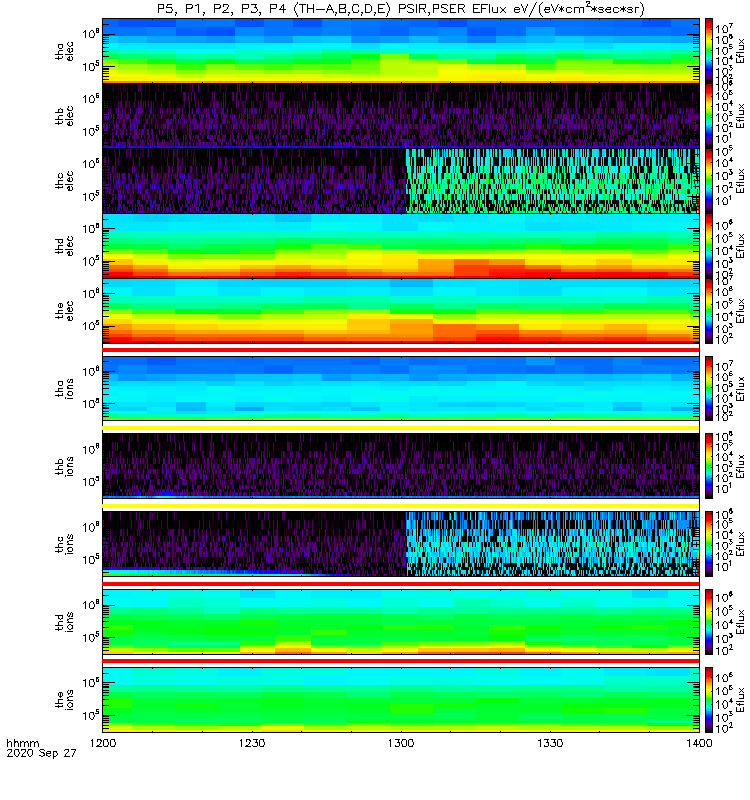Click the Eflux label beside tha elec colorbar
This screenshot has height=800, width=750.
click(x=740, y=51)
